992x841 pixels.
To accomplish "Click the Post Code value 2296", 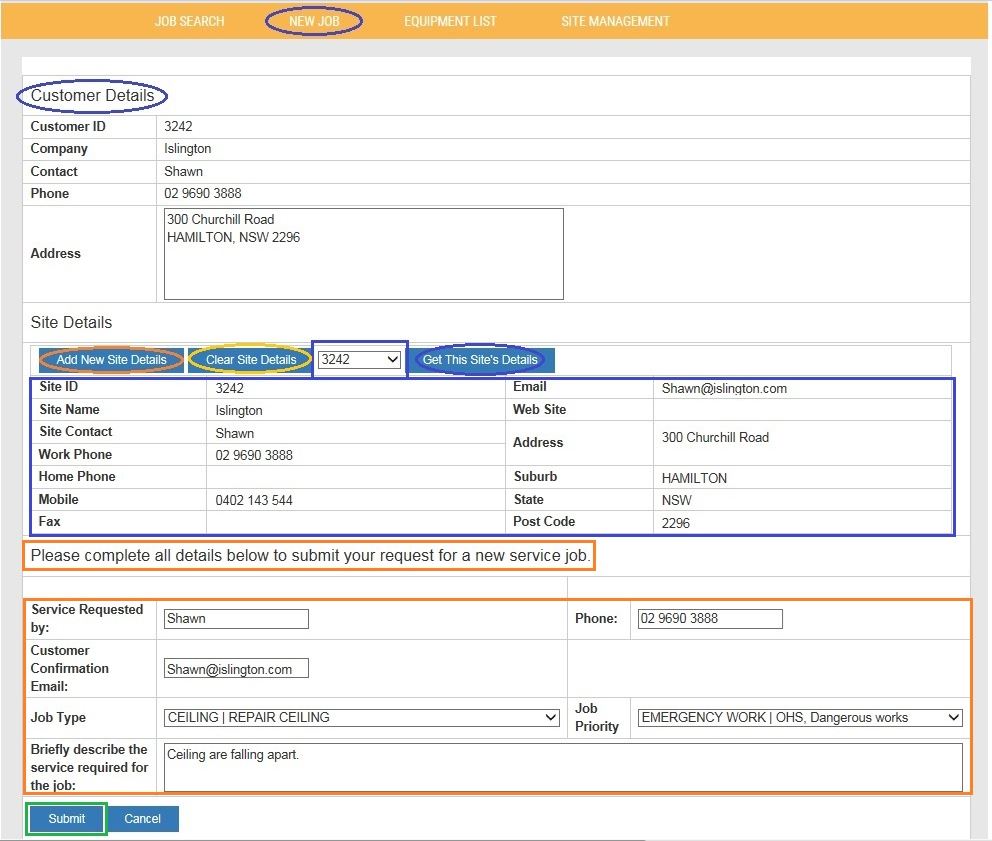I will (676, 523).
